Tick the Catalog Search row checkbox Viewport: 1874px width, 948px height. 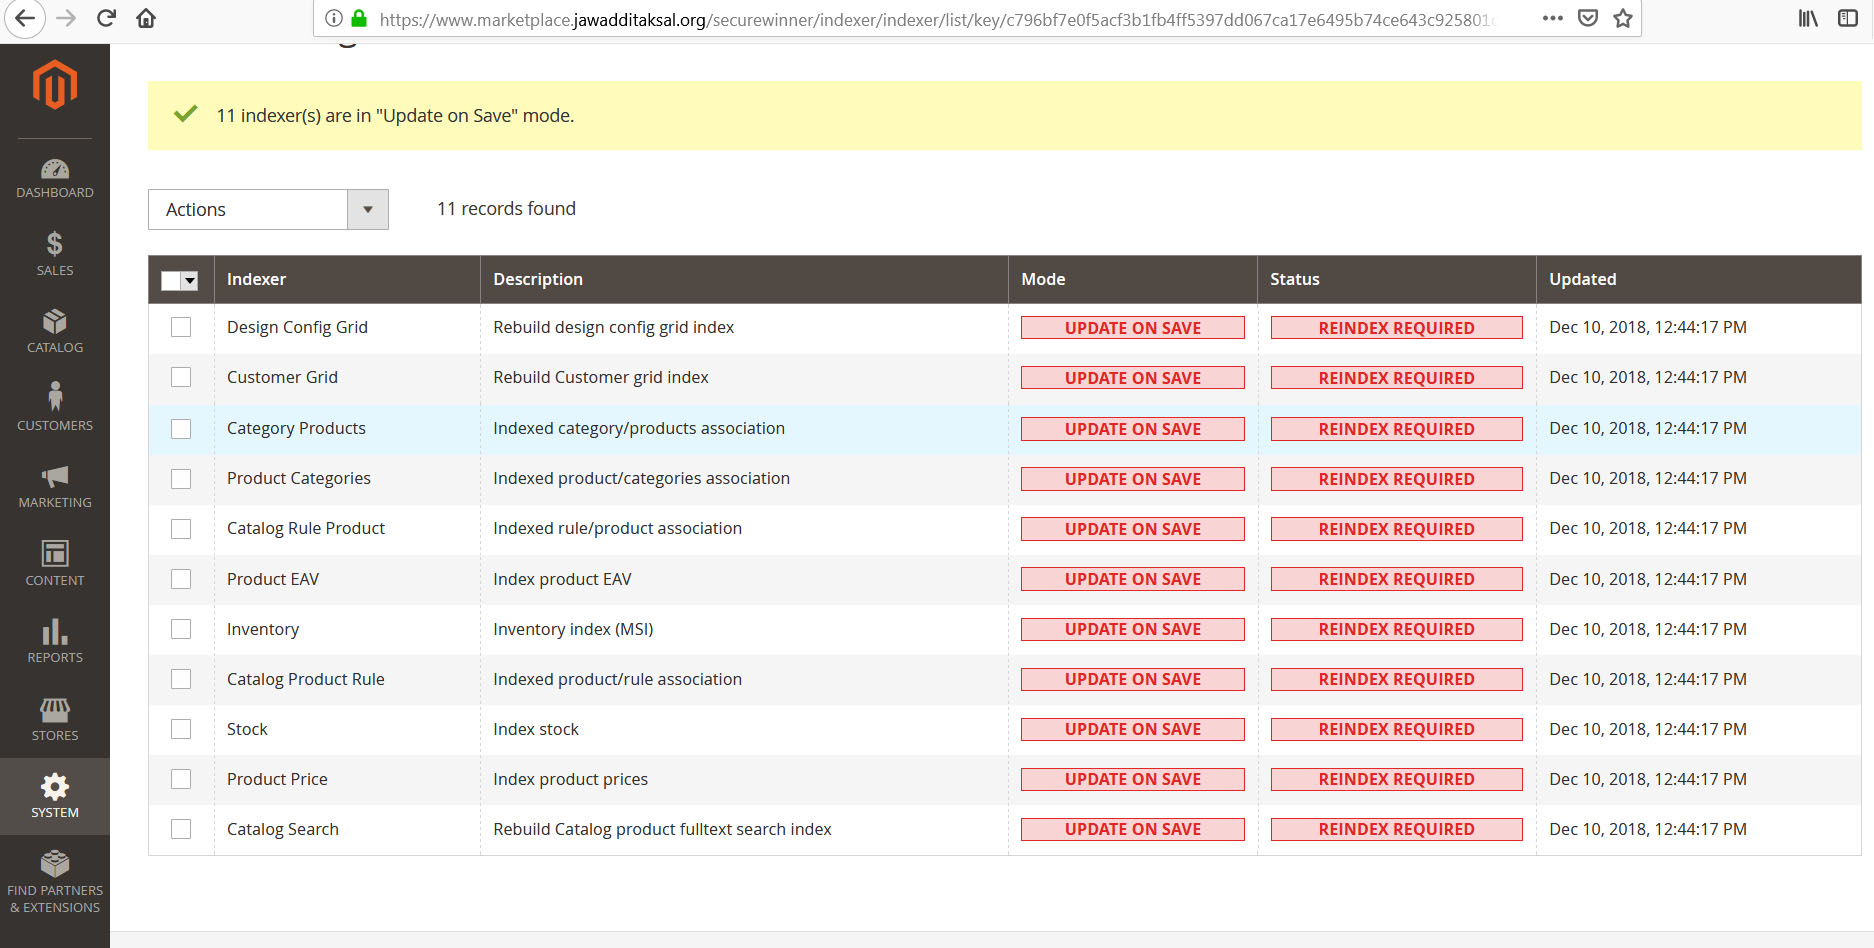tap(181, 829)
